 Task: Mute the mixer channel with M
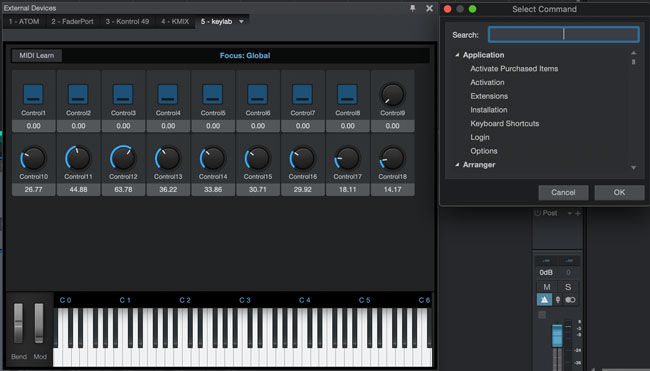(547, 287)
